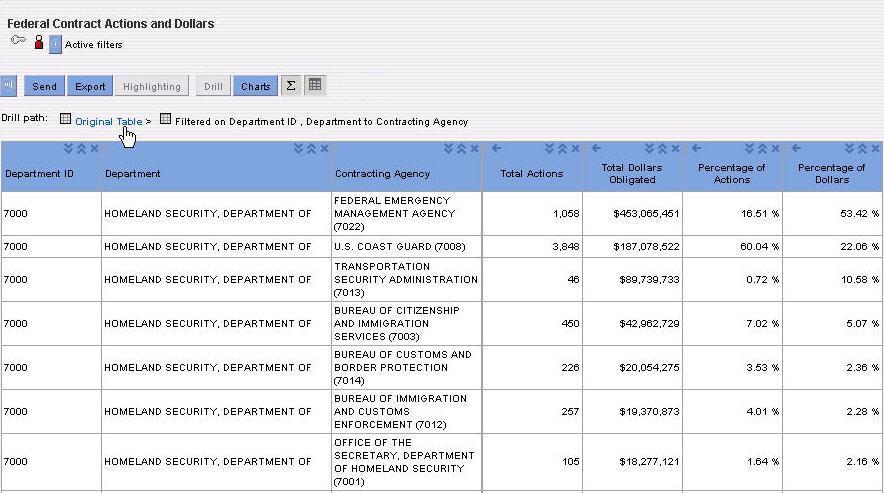Image resolution: width=884 pixels, height=493 pixels.
Task: Click the 60.04 % actions percentage
Action: pyautogui.click(x=759, y=246)
